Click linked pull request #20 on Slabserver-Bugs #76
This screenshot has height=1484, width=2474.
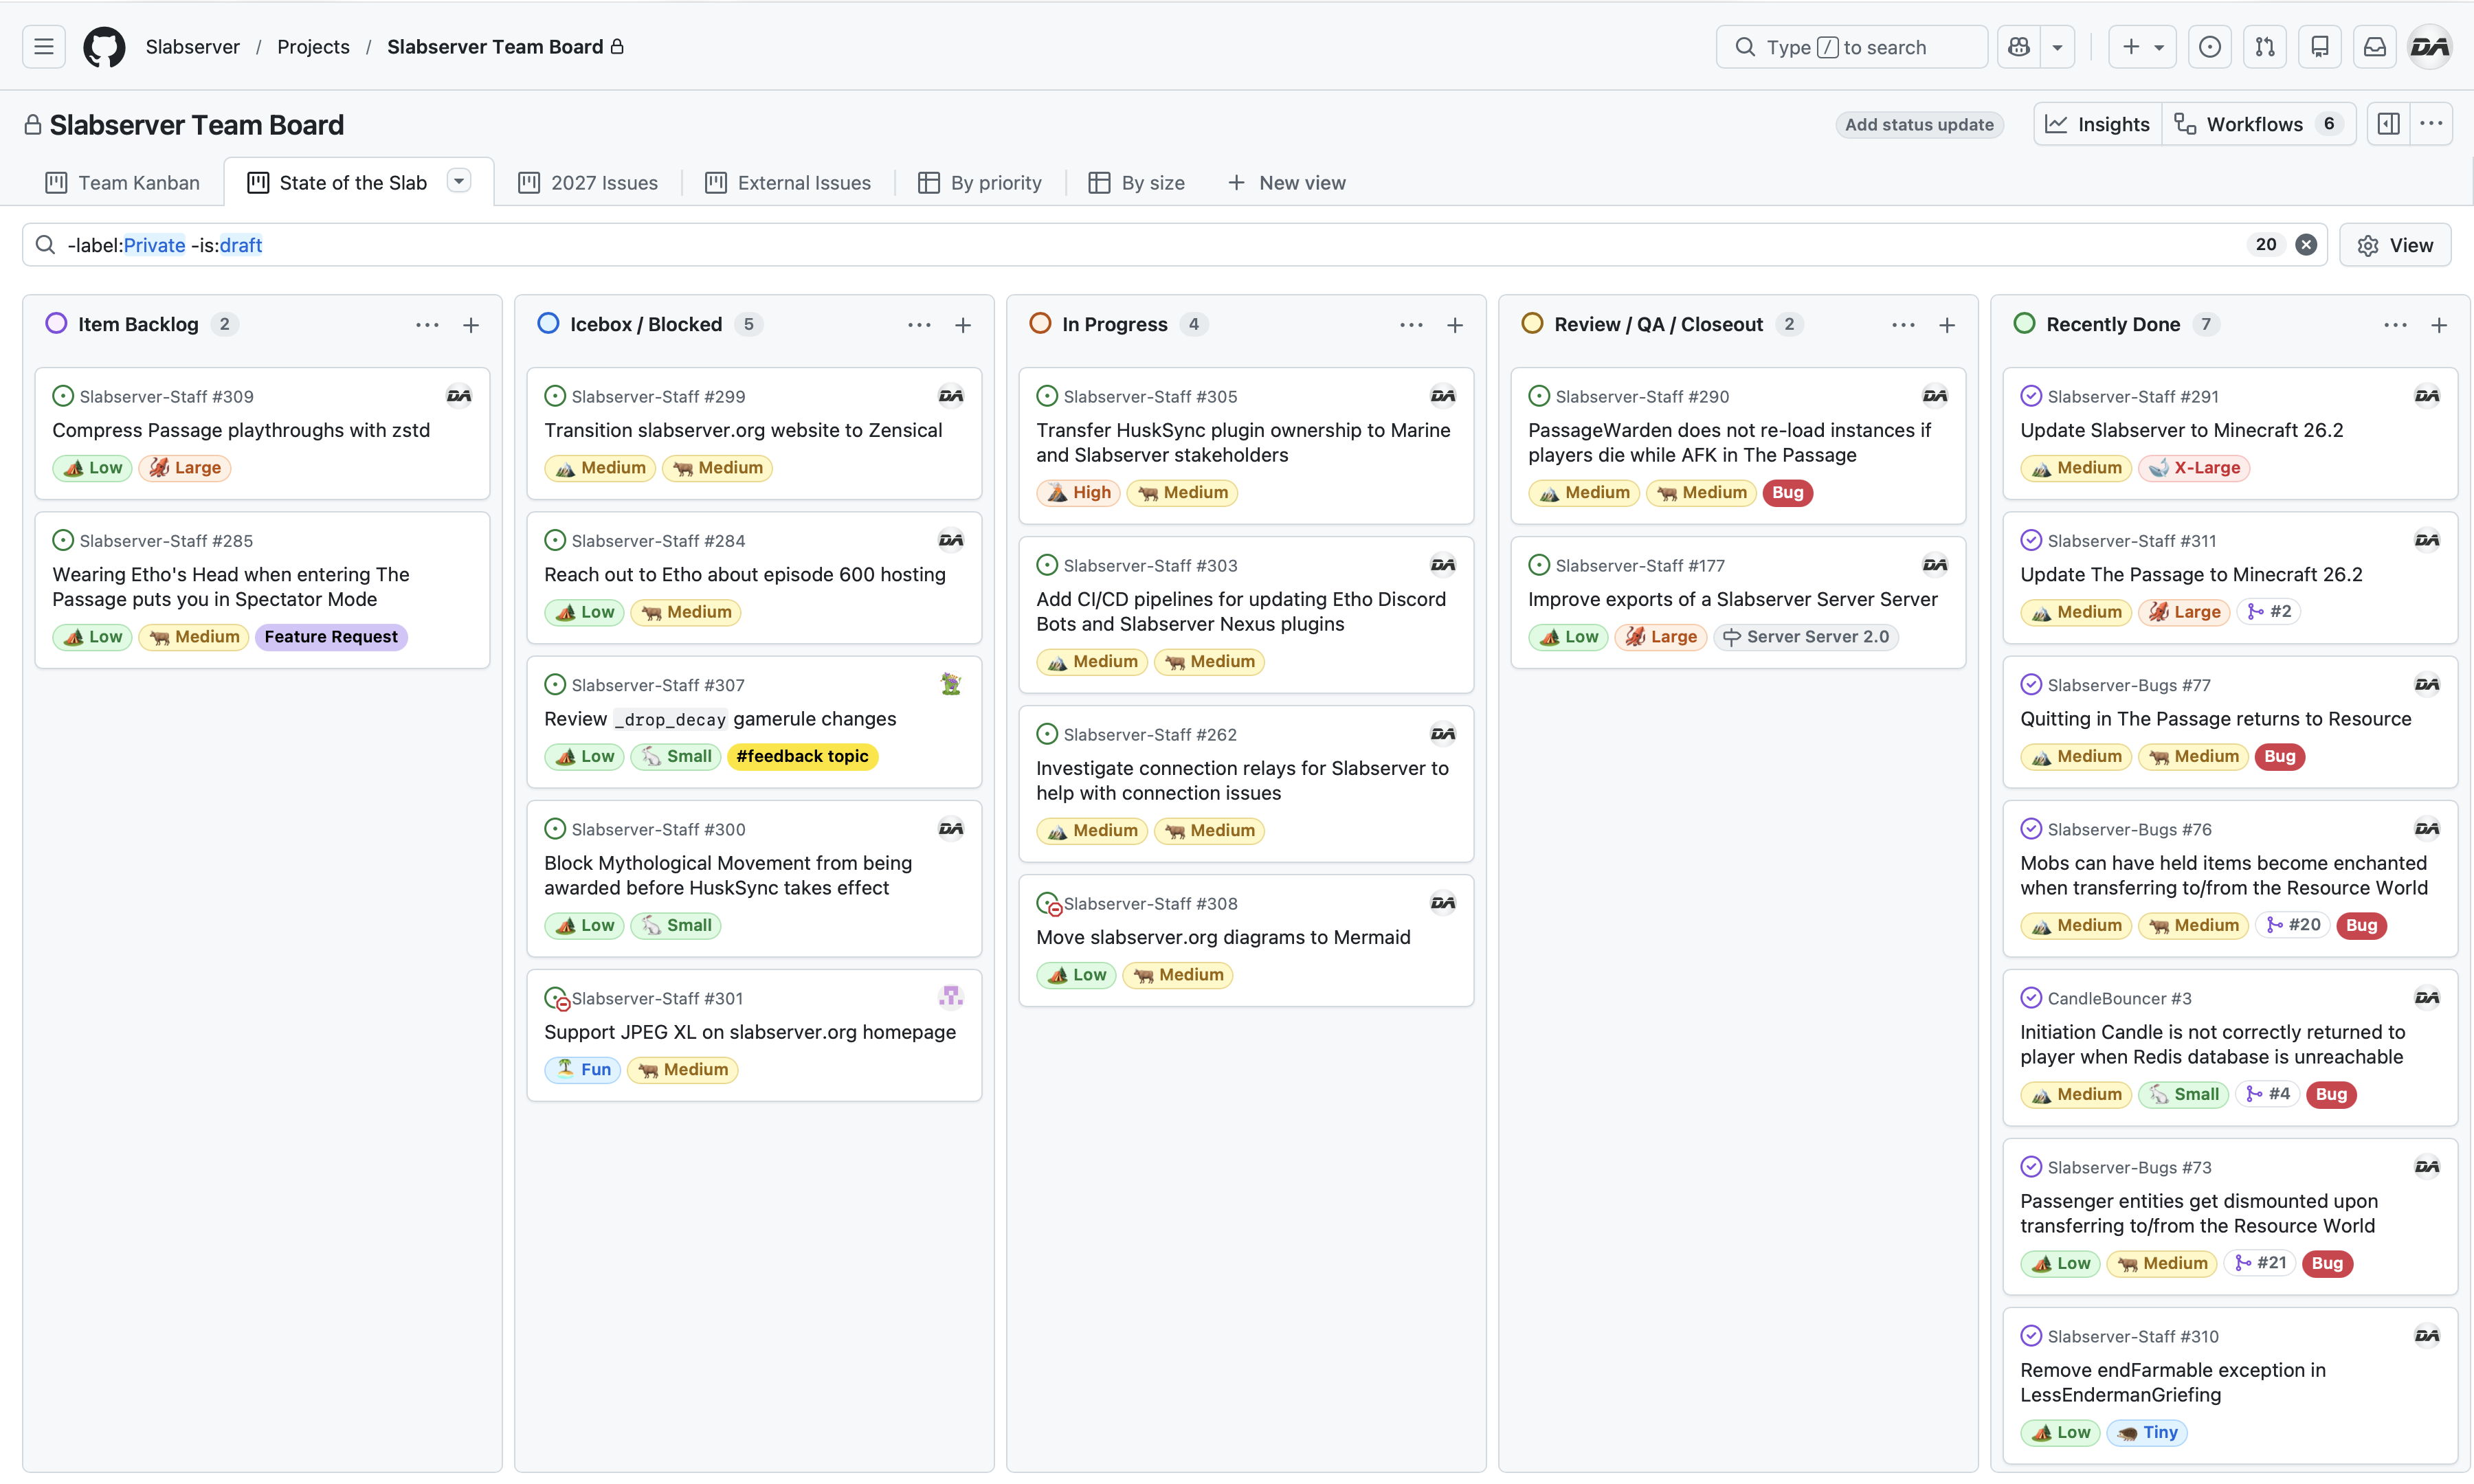point(2293,925)
